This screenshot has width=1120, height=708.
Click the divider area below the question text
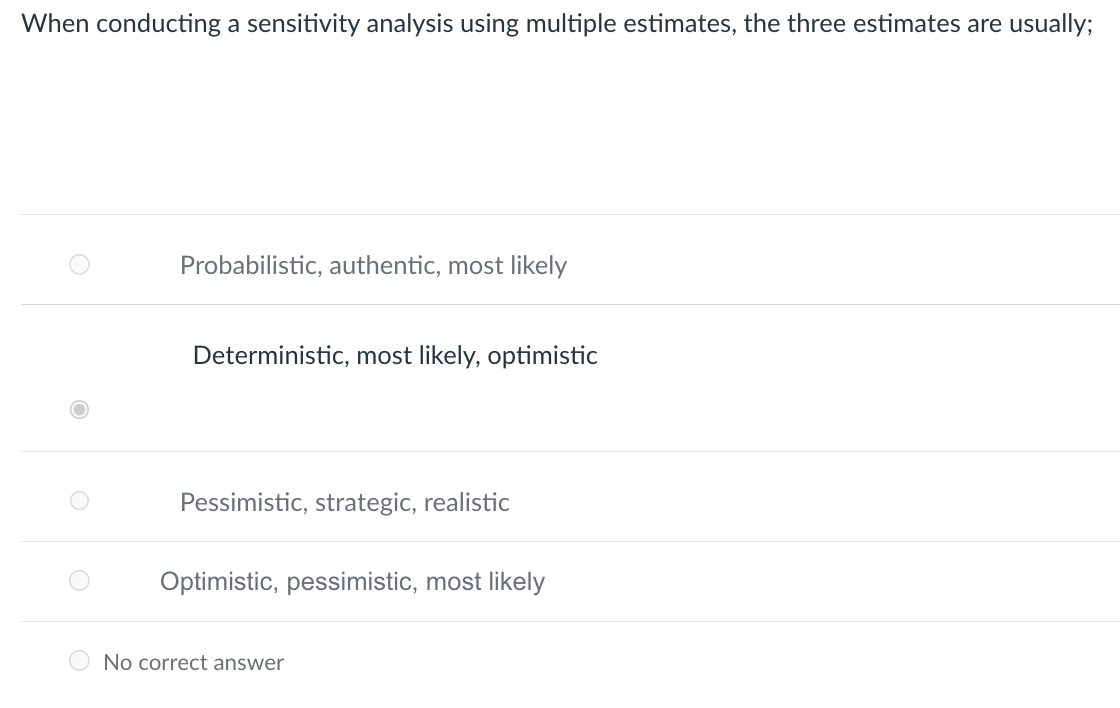pyautogui.click(x=560, y=212)
